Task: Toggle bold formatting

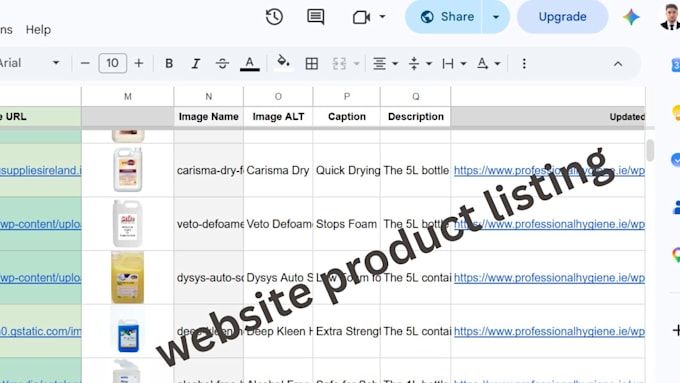Action: click(169, 64)
